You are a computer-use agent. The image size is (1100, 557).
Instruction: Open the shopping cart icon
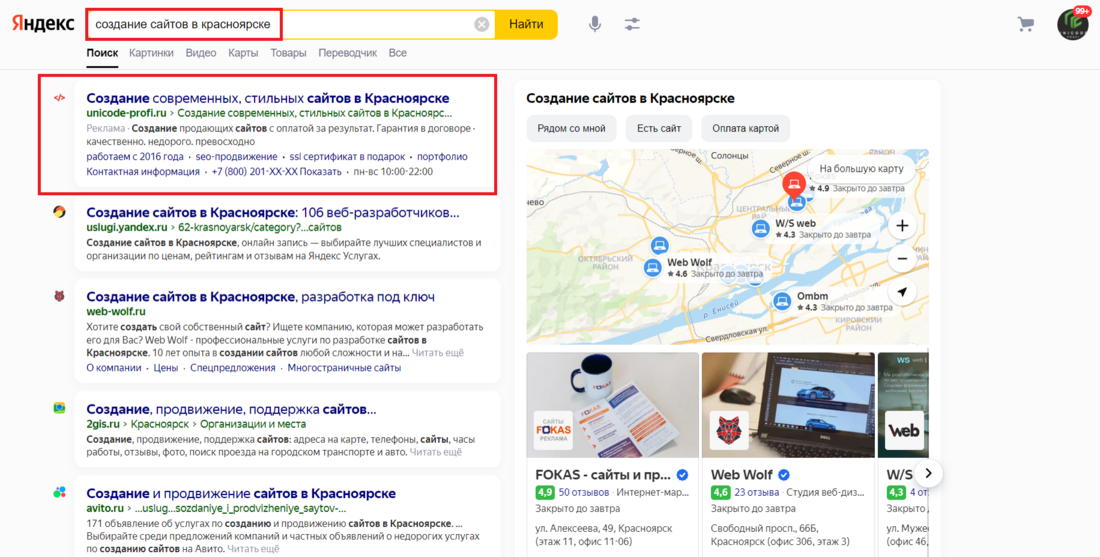coord(1026,25)
